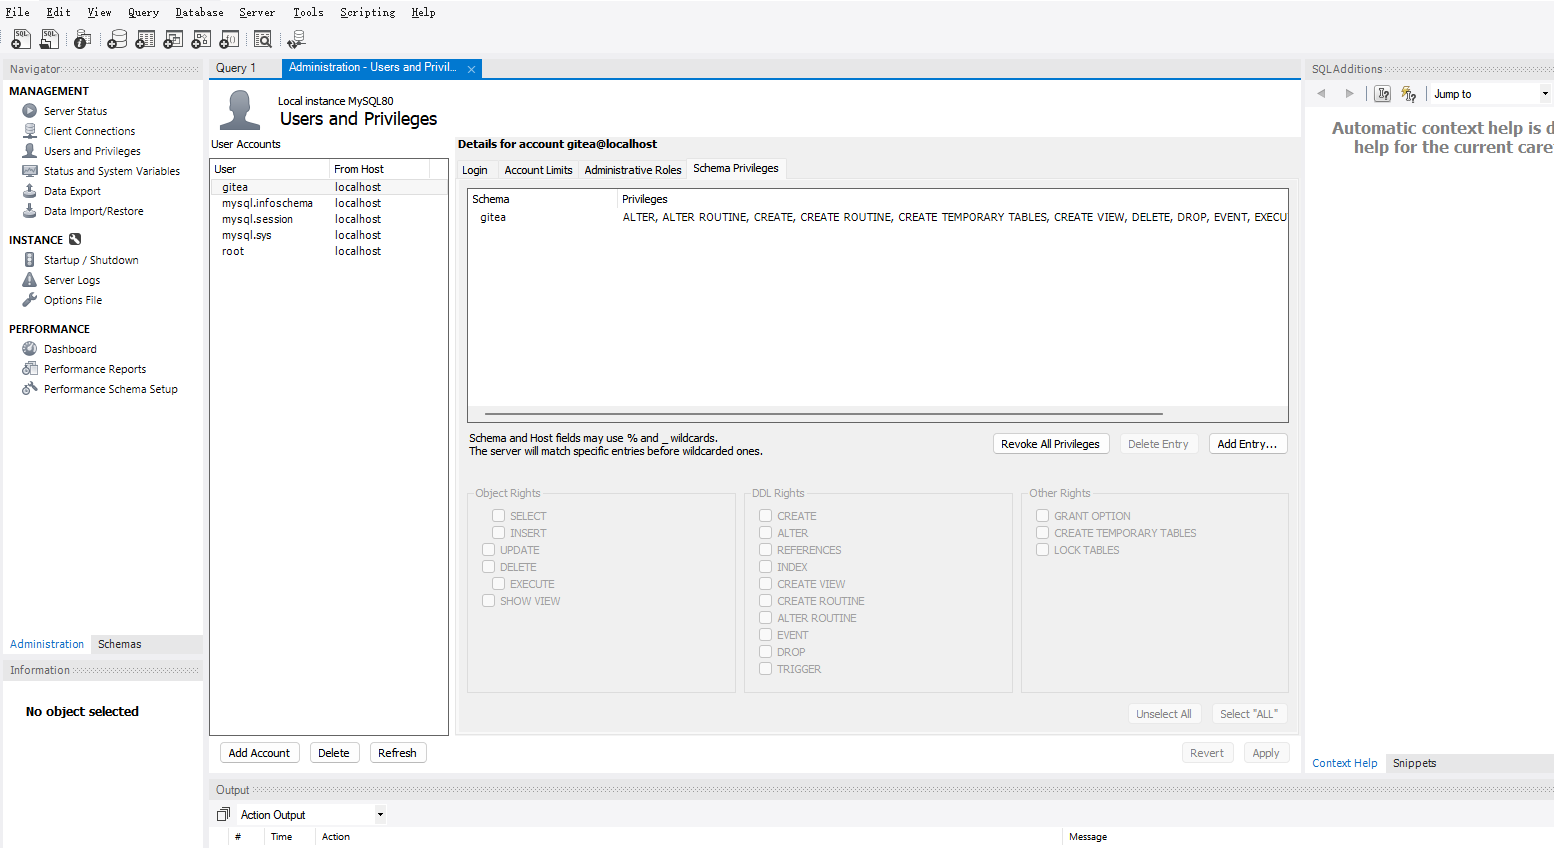Create new schema toolbar icon
The image size is (1554, 848).
pyautogui.click(x=117, y=39)
